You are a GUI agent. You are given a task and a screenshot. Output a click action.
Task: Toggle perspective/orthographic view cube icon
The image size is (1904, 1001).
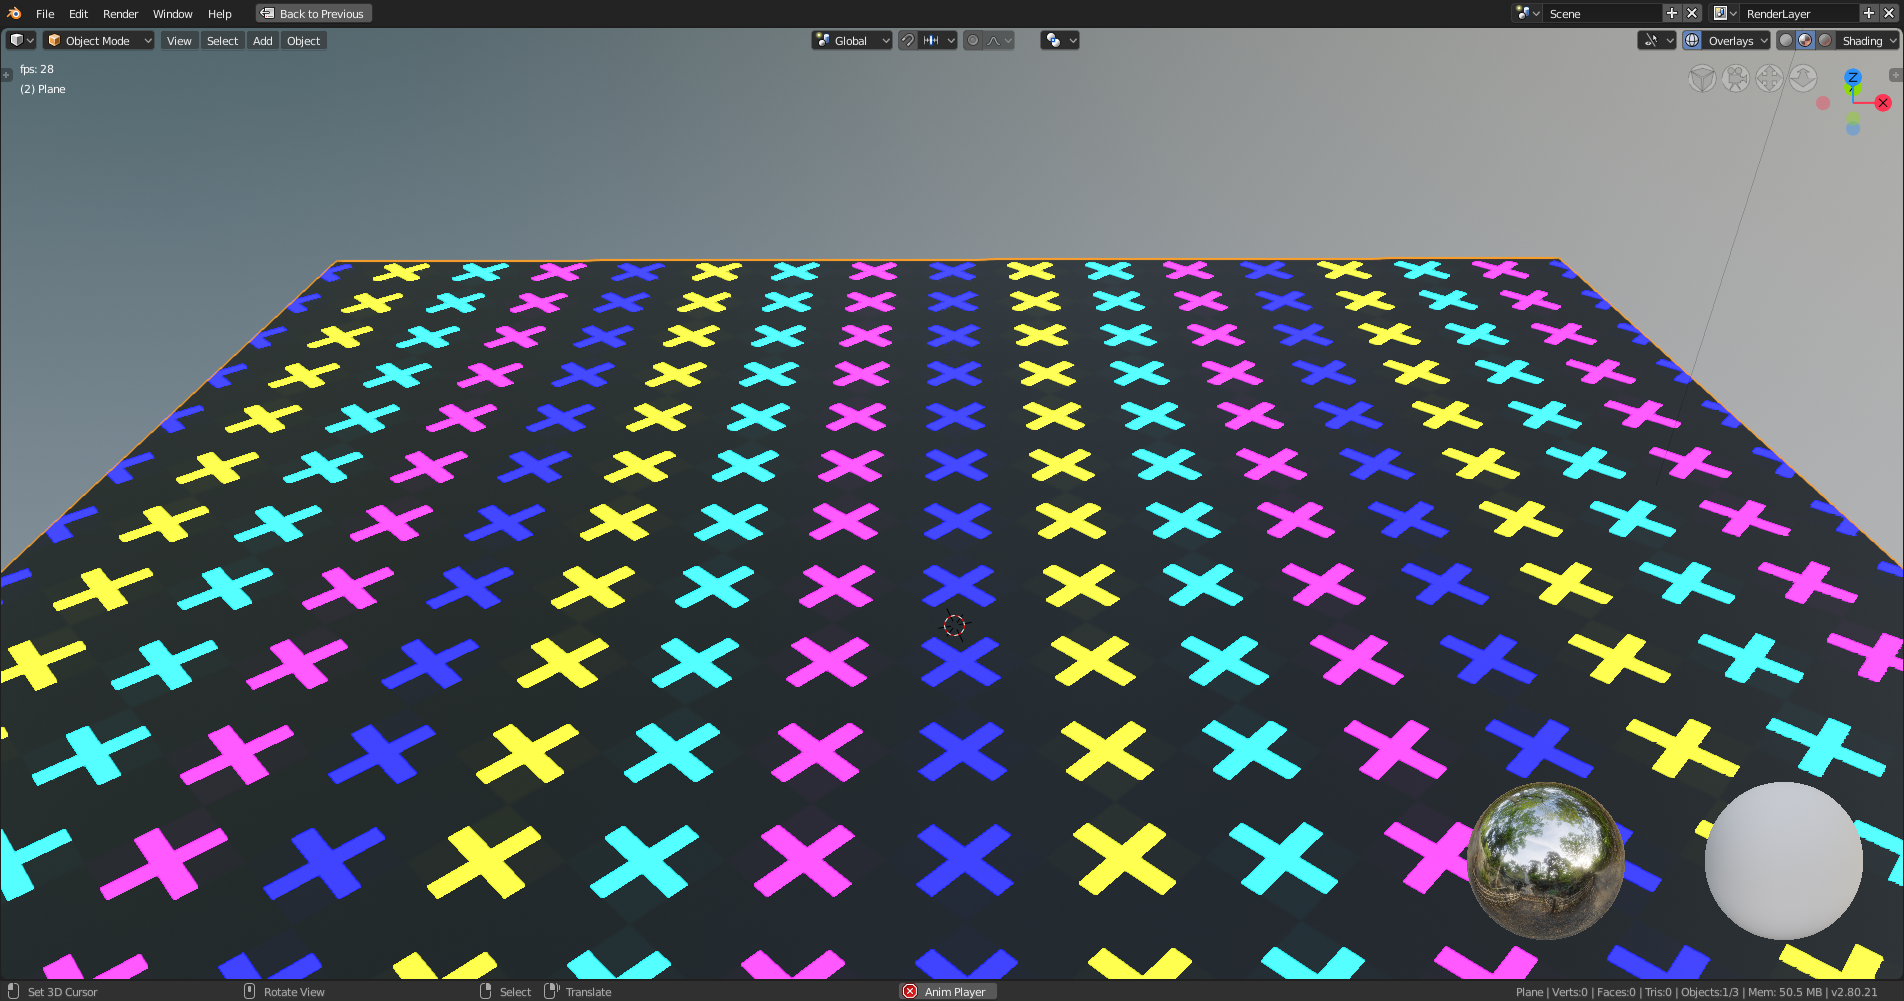coord(1702,79)
